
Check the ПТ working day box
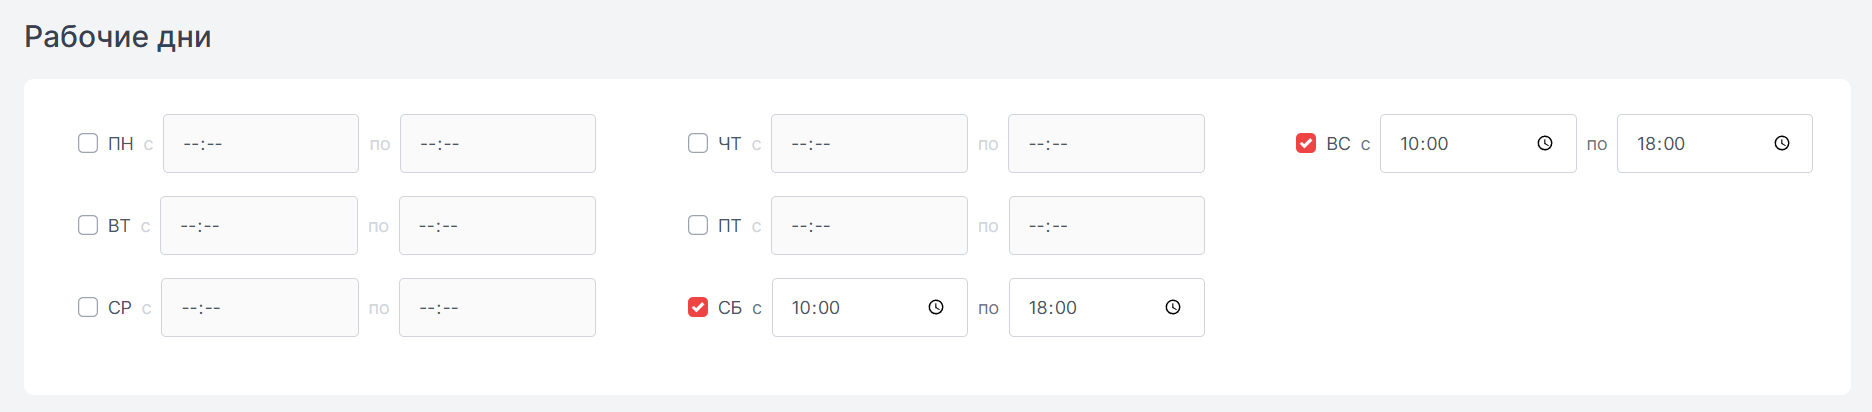pos(698,225)
